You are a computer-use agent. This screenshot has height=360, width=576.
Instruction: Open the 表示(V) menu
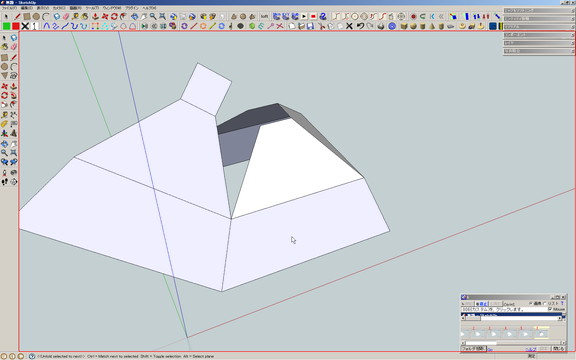pyautogui.click(x=43, y=8)
